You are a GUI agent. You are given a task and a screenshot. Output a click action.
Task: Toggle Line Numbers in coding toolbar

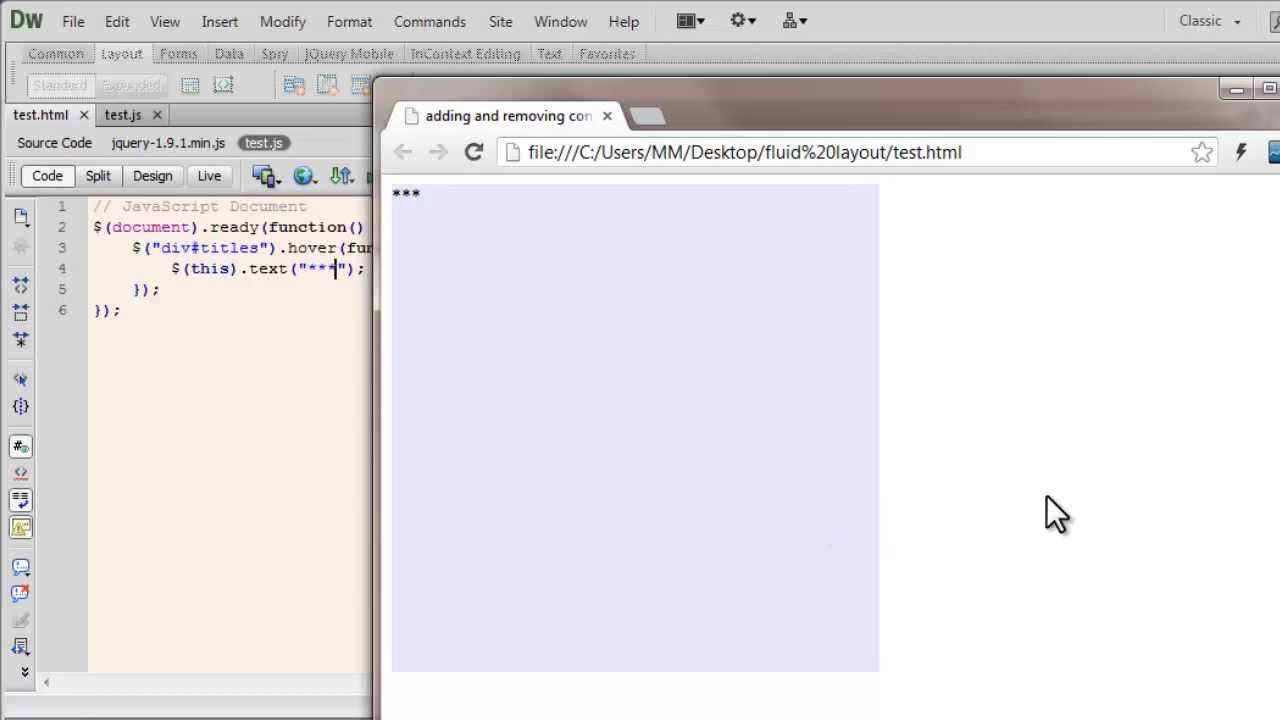pos(21,446)
